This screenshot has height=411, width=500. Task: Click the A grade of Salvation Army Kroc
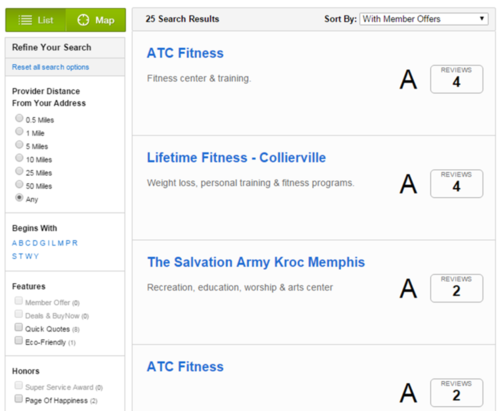click(408, 289)
